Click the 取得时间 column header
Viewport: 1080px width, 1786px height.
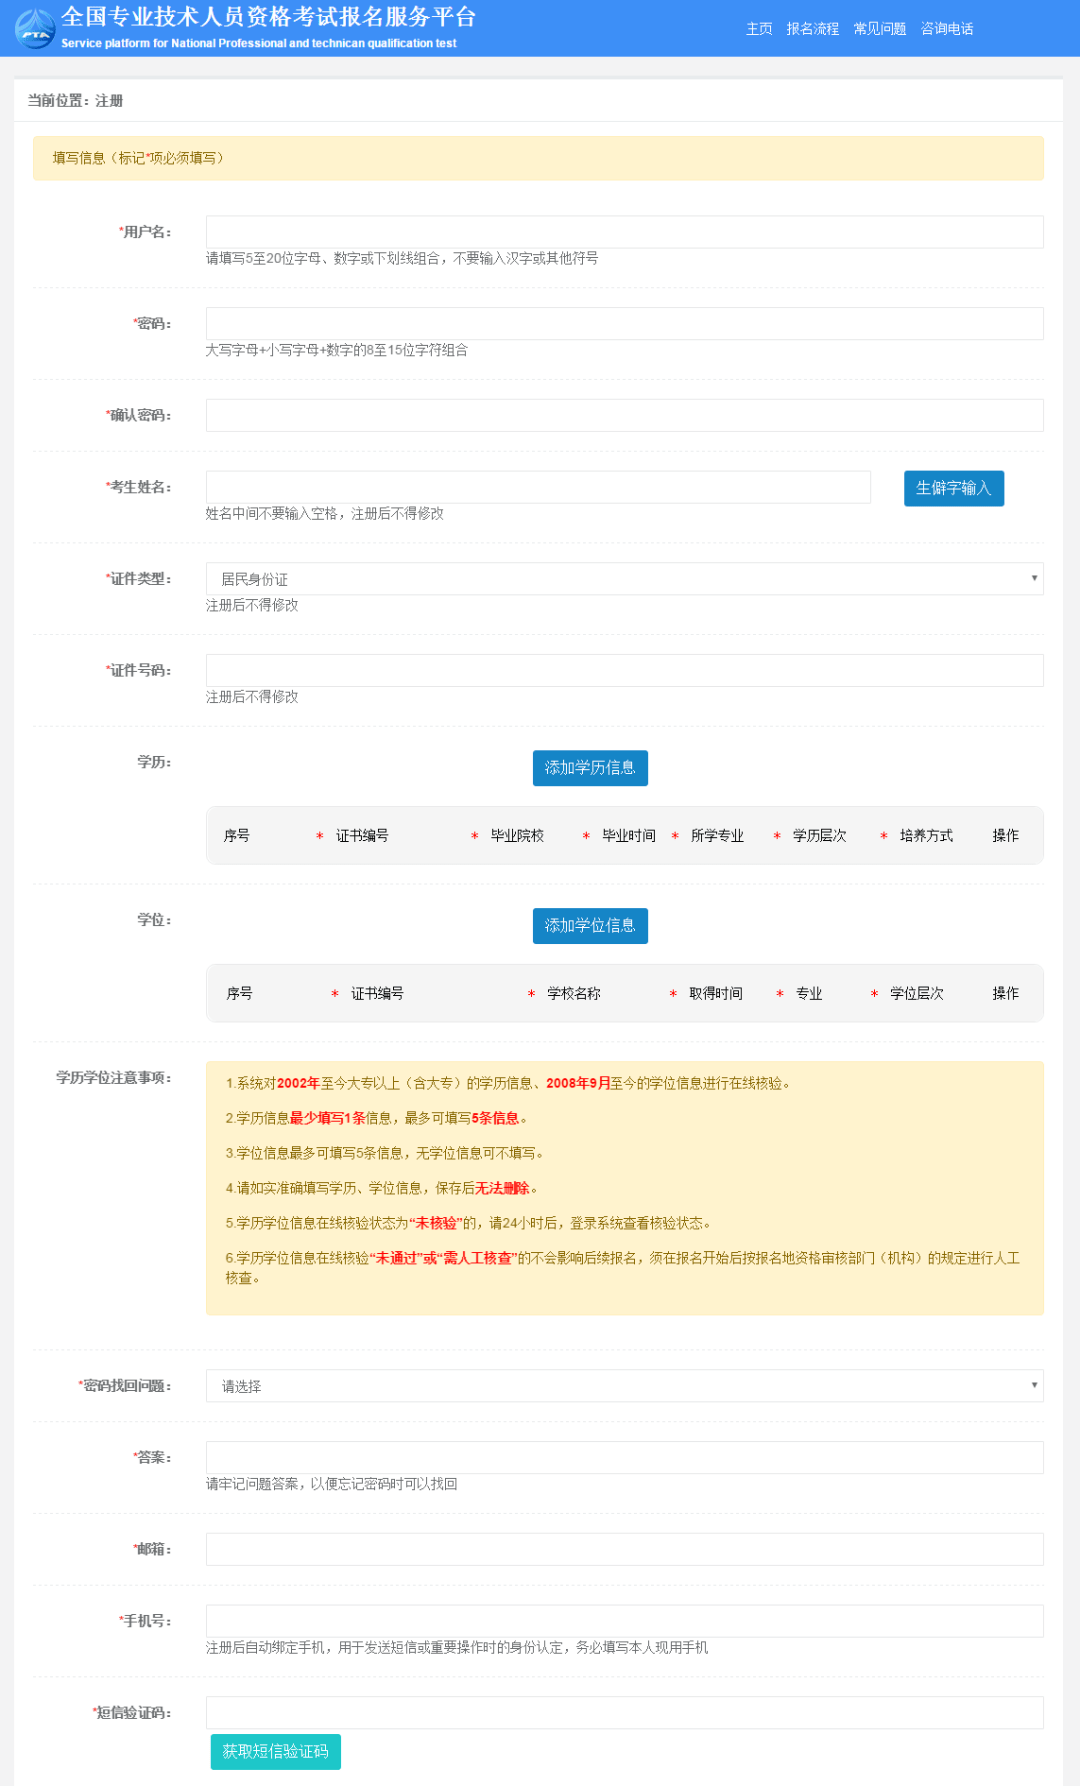point(716,994)
